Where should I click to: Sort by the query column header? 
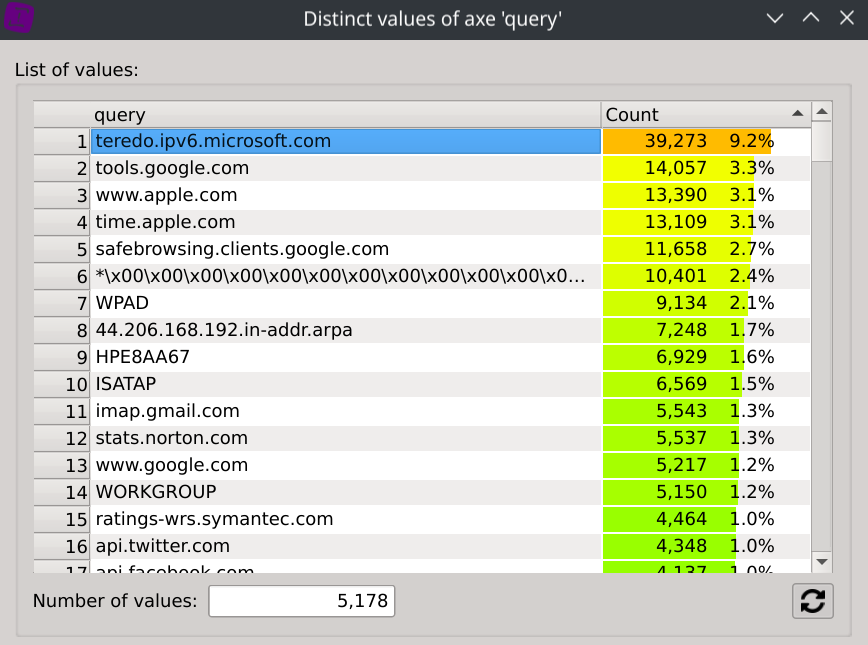(345, 114)
